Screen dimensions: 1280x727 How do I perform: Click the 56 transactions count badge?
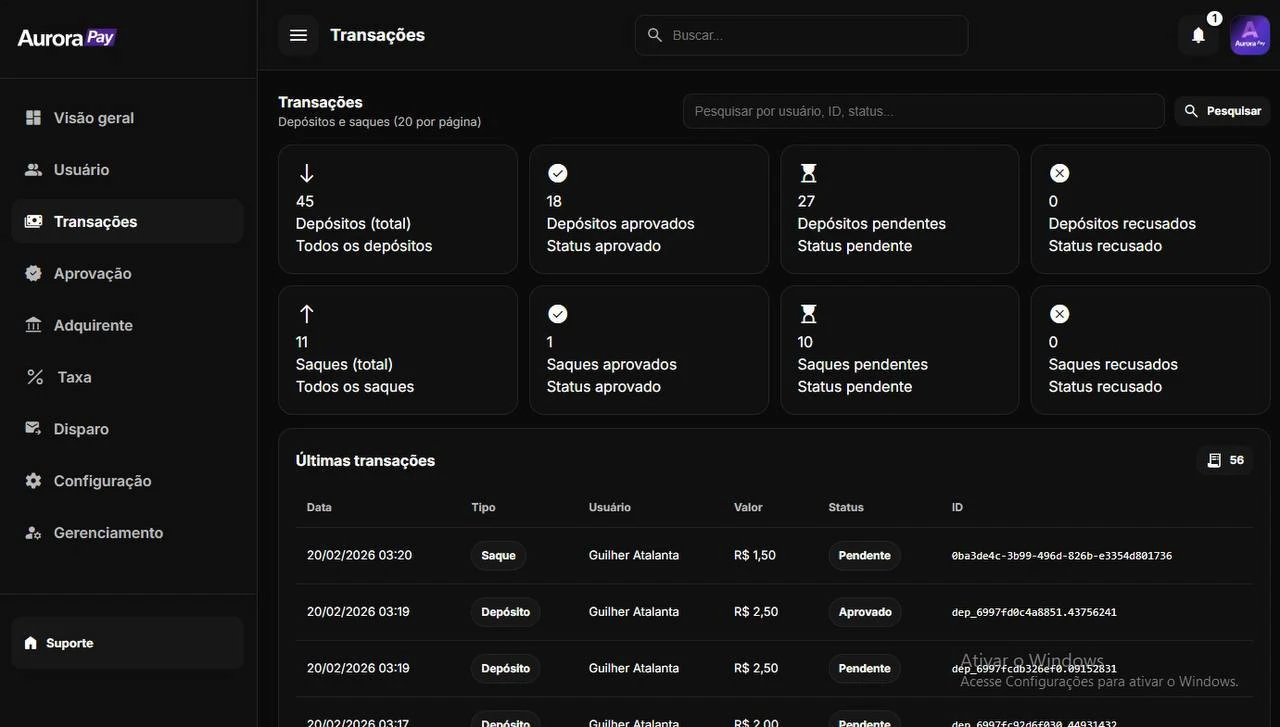tap(1226, 460)
